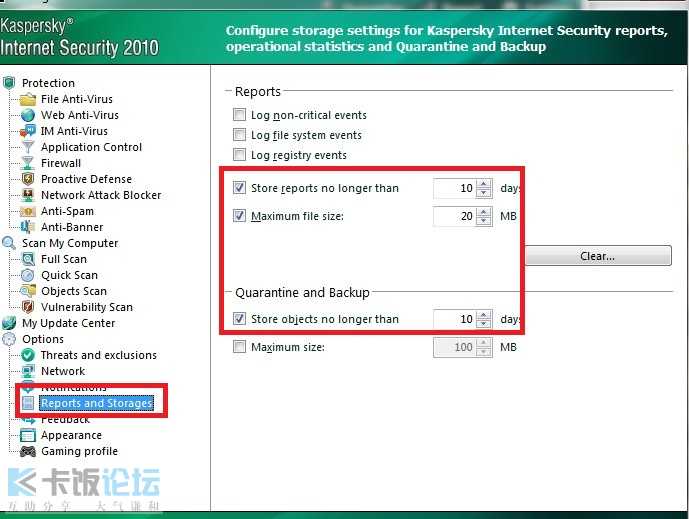
Task: Click the Reports and Storages disk icon
Action: [28, 403]
